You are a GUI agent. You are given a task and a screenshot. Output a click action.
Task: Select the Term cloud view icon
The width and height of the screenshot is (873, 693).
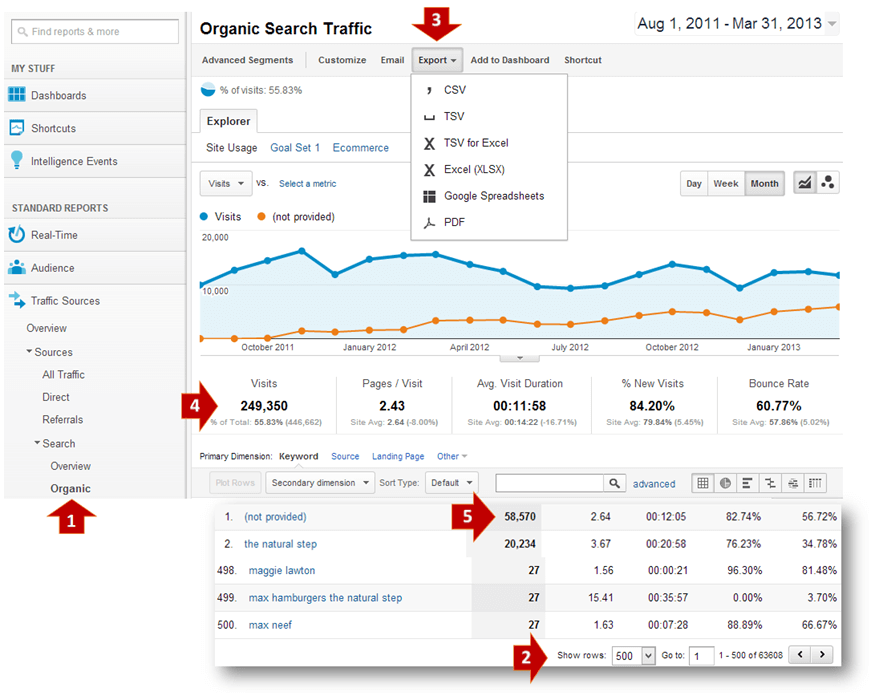(793, 483)
